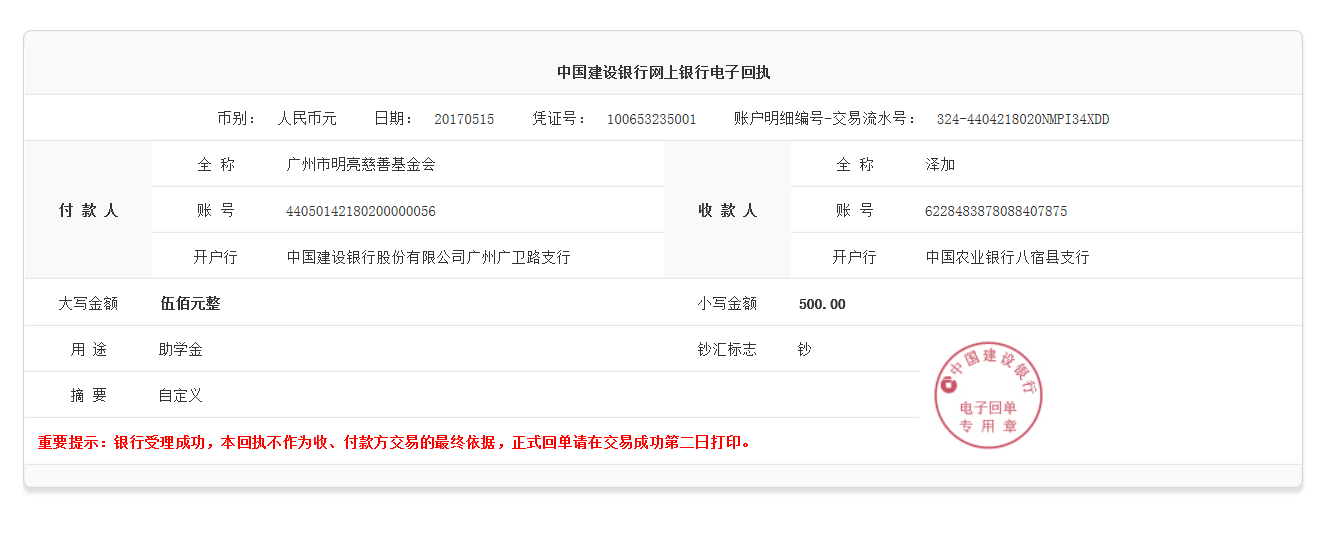Image resolution: width=1332 pixels, height=541 pixels.
Task: Click the 凭证号 label
Action: click(560, 118)
